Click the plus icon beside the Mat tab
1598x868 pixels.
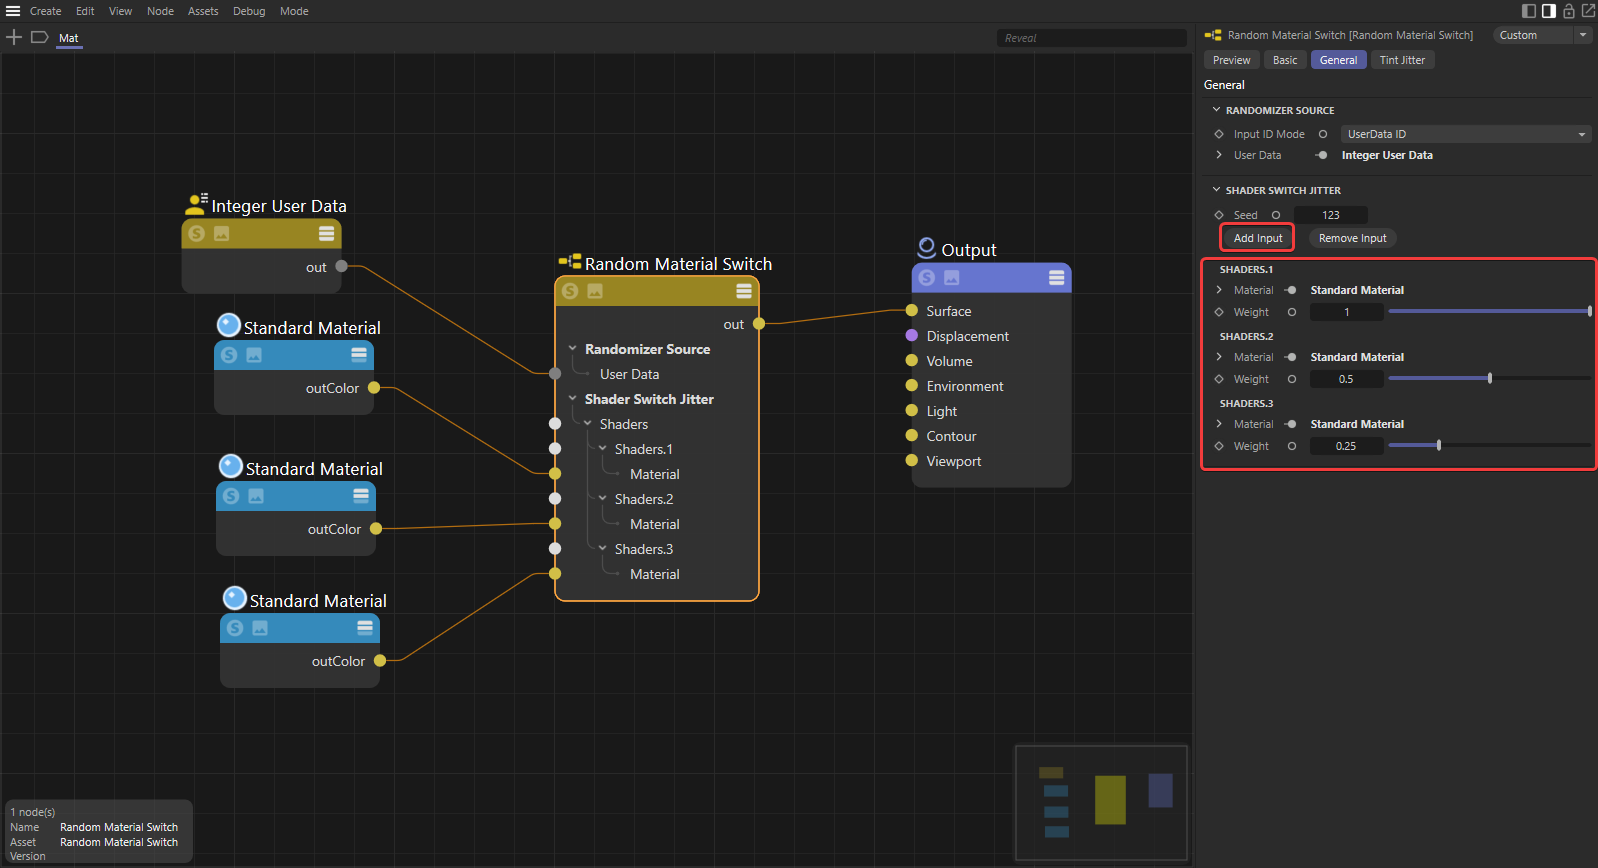tap(14, 37)
